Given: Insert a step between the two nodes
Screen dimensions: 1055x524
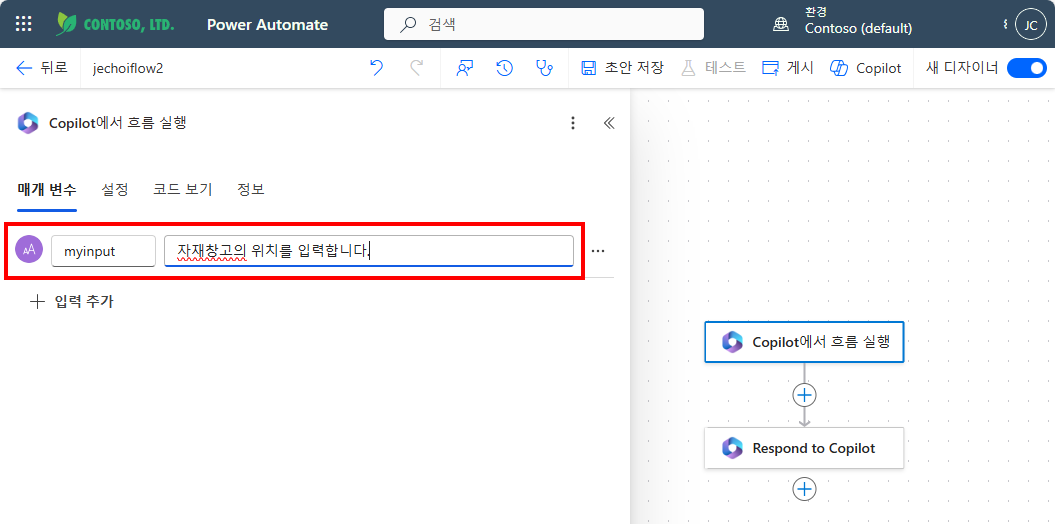Looking at the screenshot, I should pyautogui.click(x=804, y=395).
